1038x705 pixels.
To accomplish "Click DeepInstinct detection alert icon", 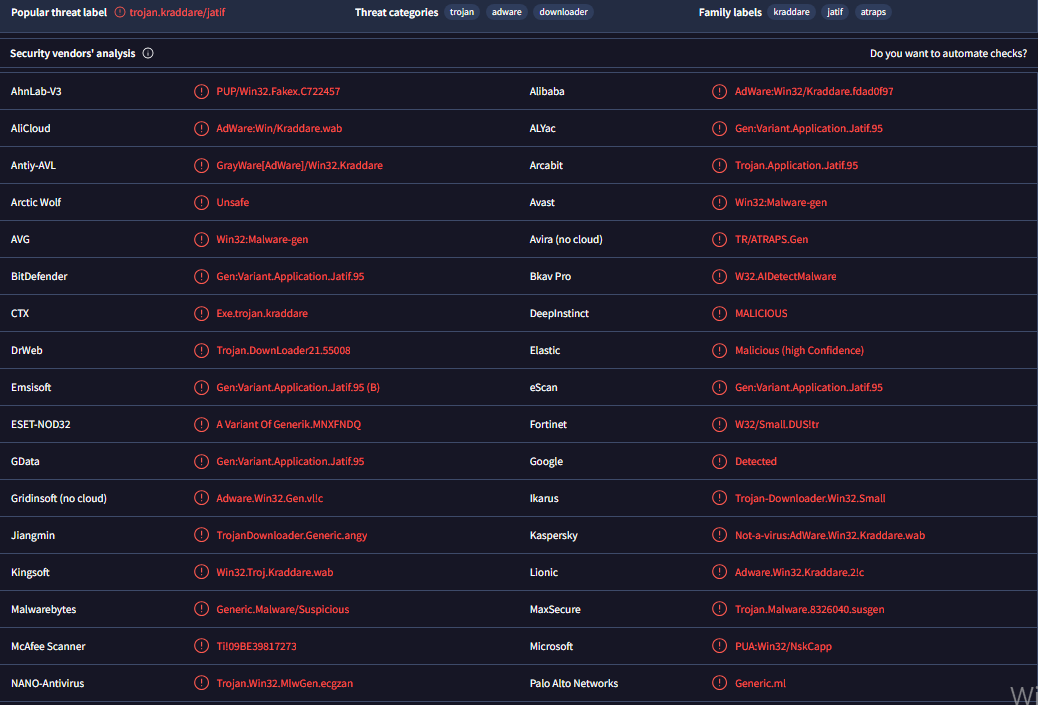I will pyautogui.click(x=720, y=314).
